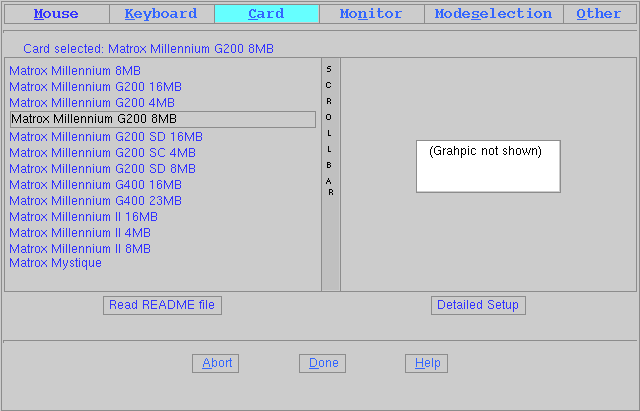Click the vertical scrollbar beside card list
This screenshot has height=411, width=640.
click(x=330, y=175)
